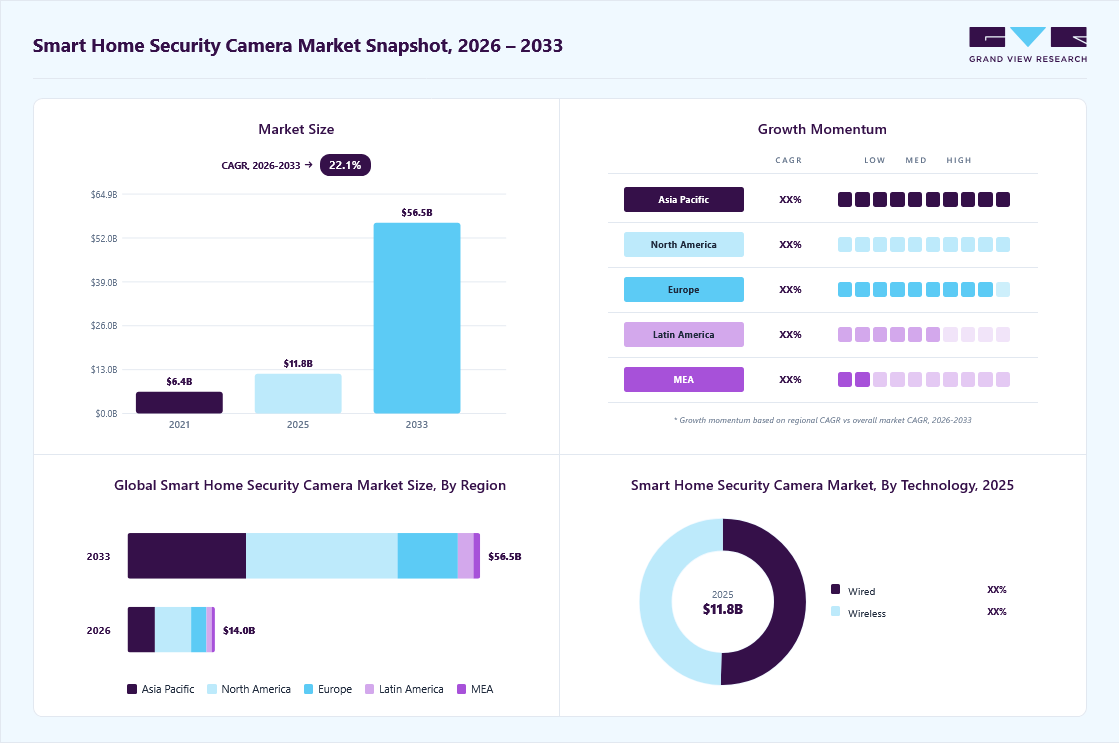Click the 2021 market size bar
Image resolution: width=1120 pixels, height=743 pixels.
tap(179, 402)
